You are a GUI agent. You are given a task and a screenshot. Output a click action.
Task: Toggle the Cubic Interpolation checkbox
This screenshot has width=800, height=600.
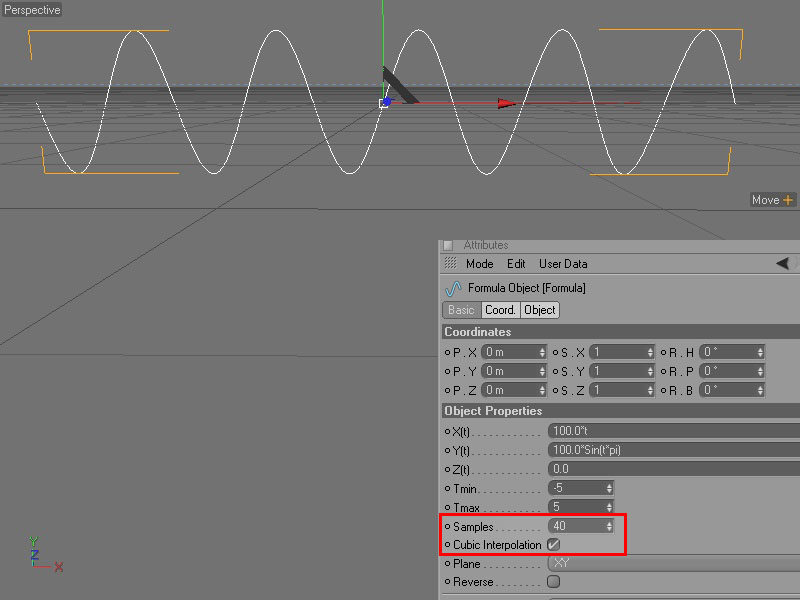pos(554,545)
